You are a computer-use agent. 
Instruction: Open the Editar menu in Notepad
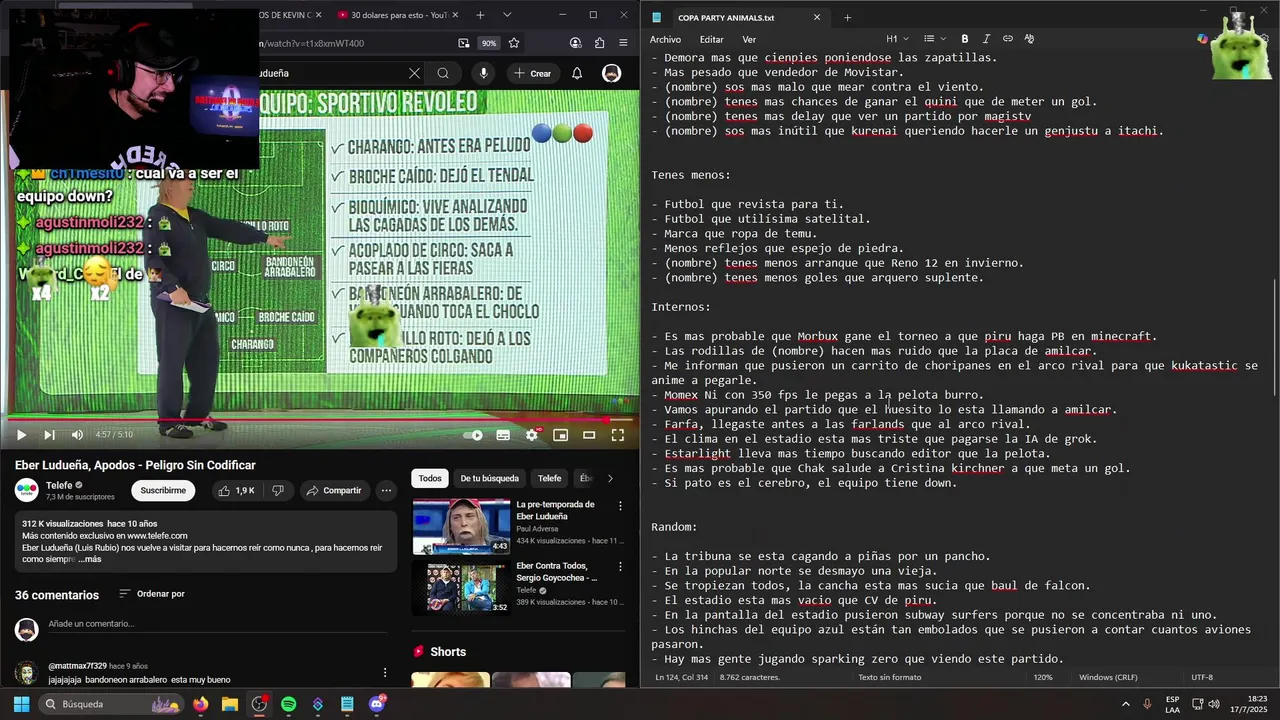711,39
